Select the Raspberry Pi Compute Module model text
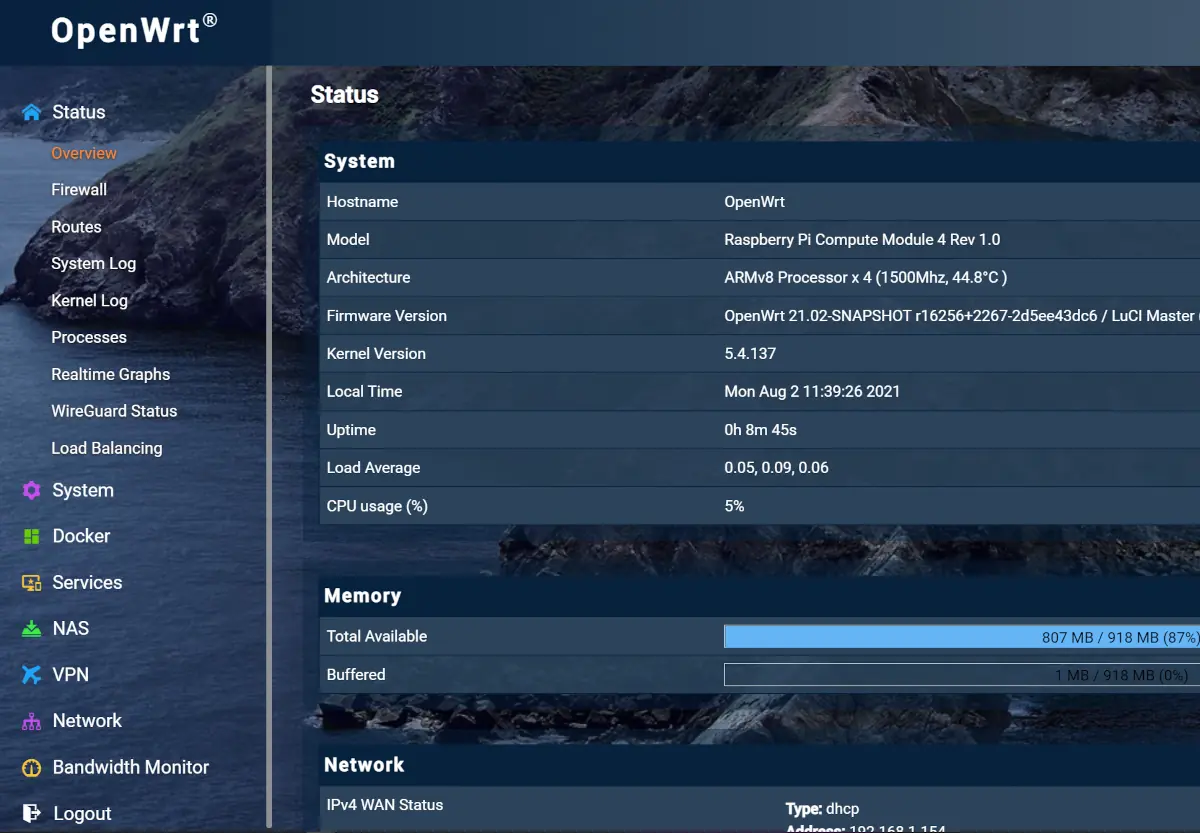Viewport: 1200px width, 833px height. [862, 240]
